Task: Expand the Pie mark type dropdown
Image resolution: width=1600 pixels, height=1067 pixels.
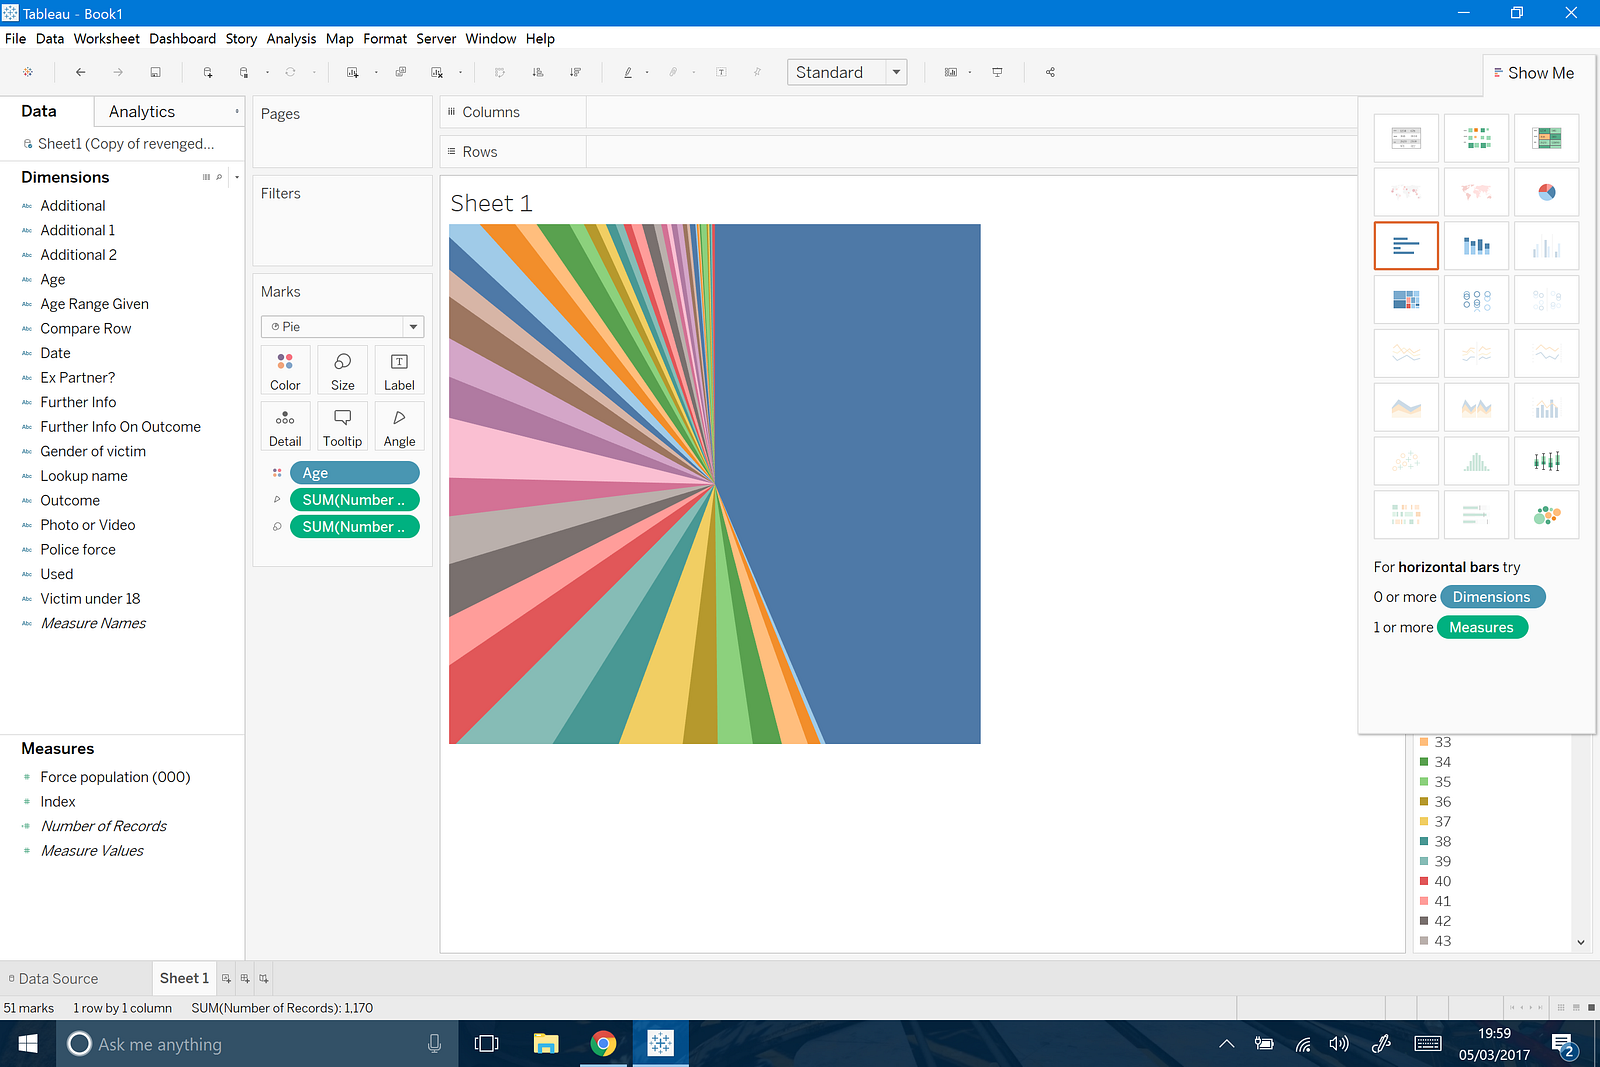Action: click(x=413, y=327)
